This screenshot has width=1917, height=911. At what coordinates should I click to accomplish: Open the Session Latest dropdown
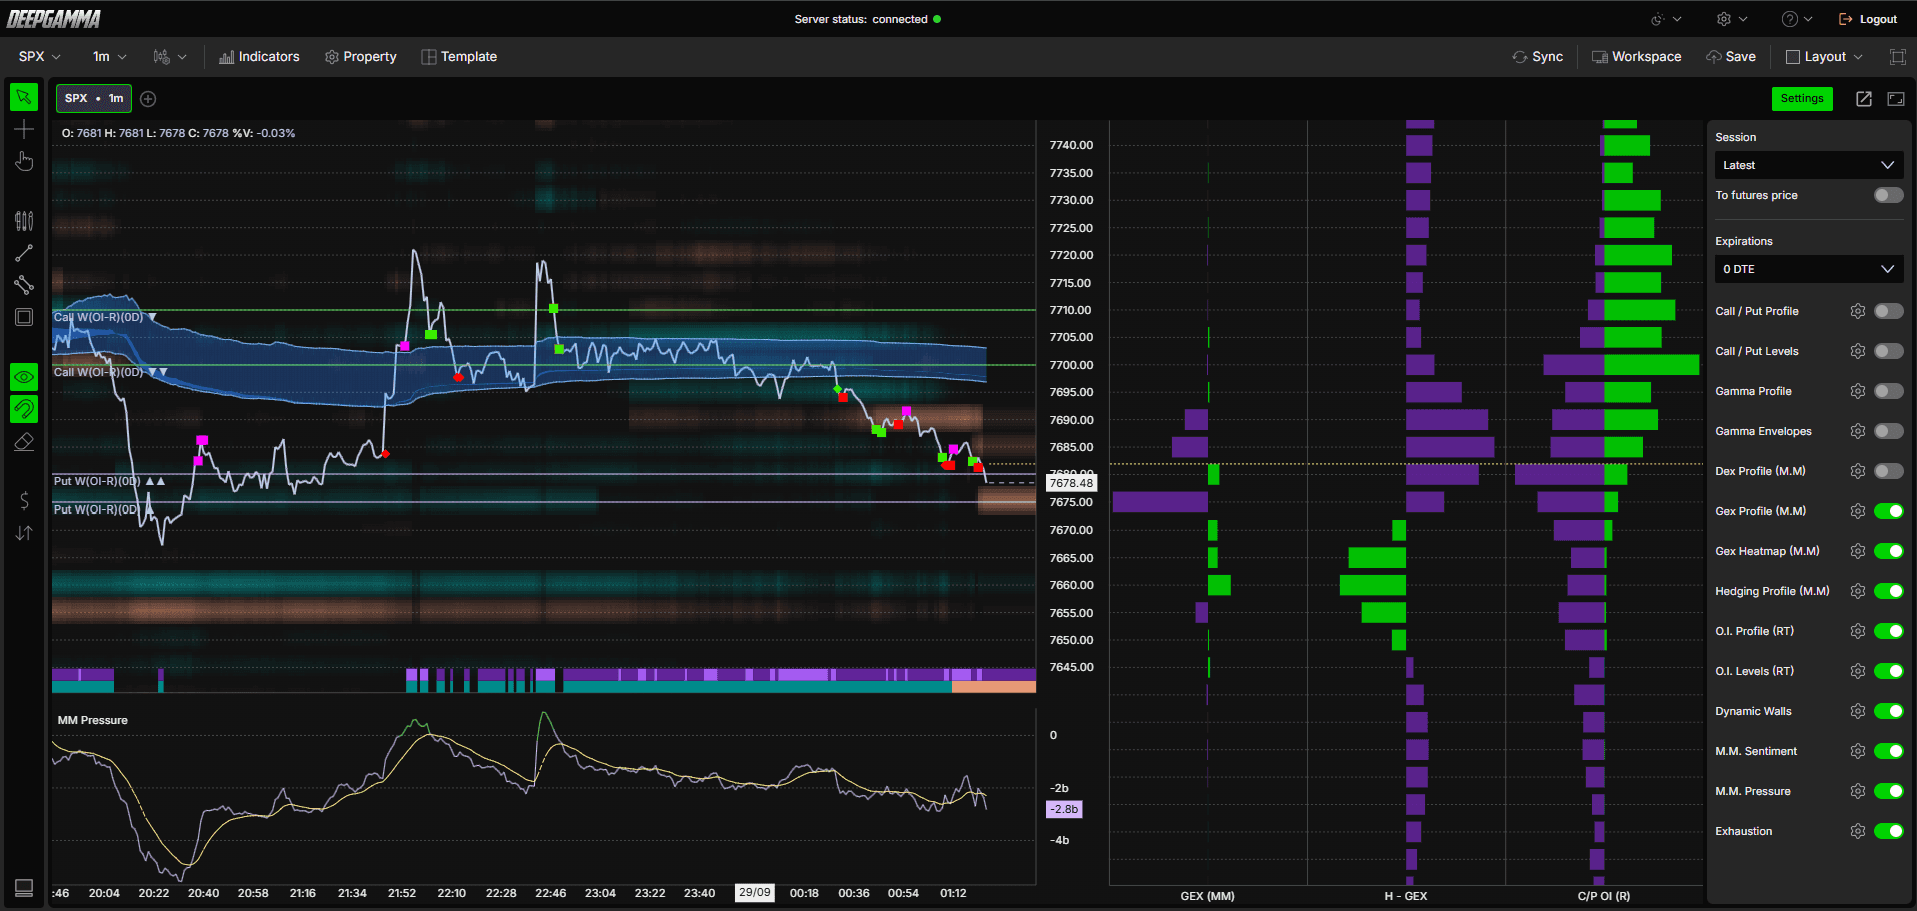coord(1809,165)
